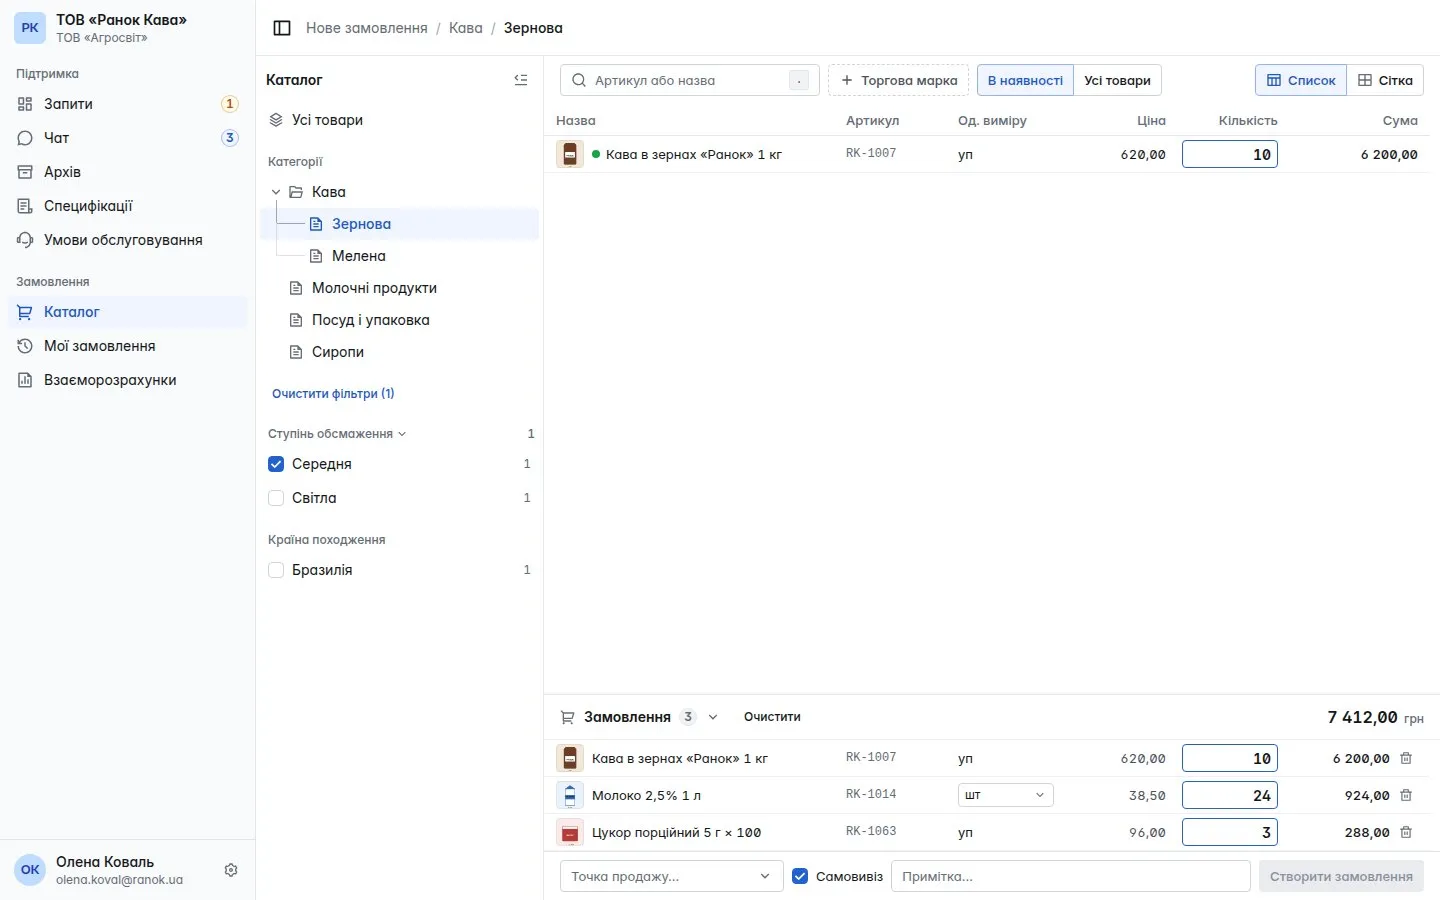Click quantity field for Цукор порційний
The image size is (1440, 900).
click(1230, 832)
